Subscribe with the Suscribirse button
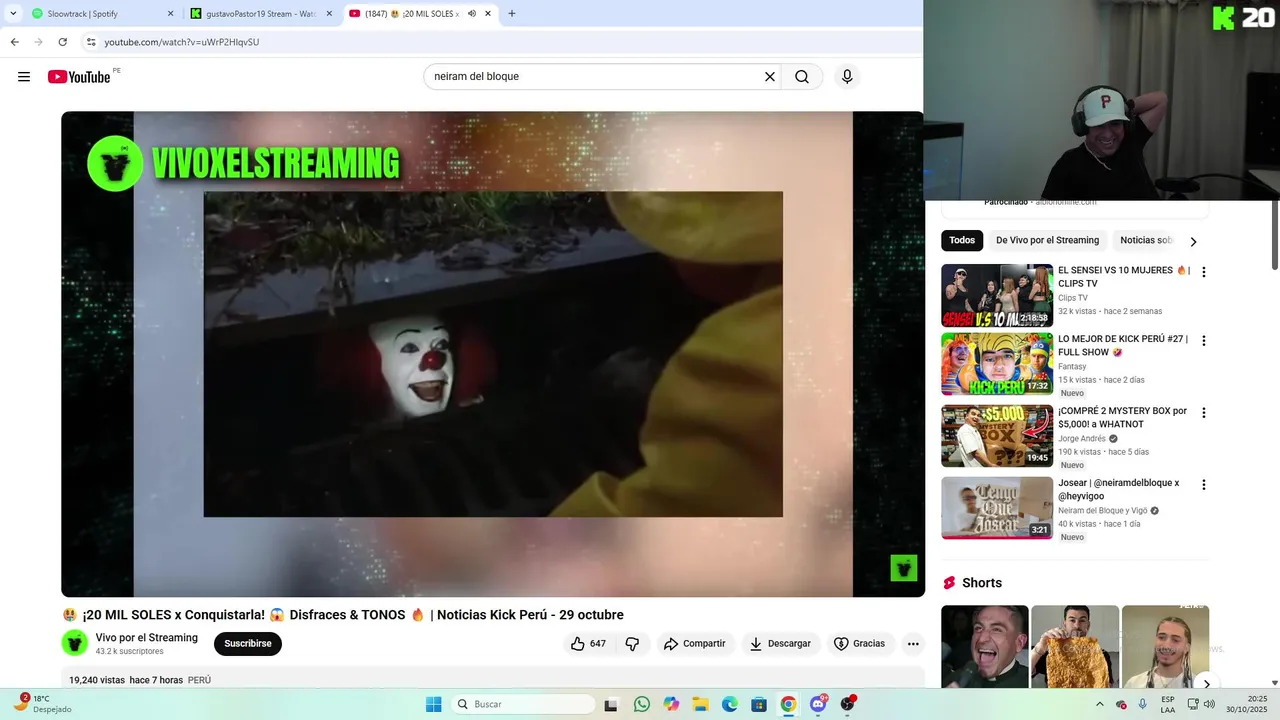The width and height of the screenshot is (1280, 720). [248, 644]
